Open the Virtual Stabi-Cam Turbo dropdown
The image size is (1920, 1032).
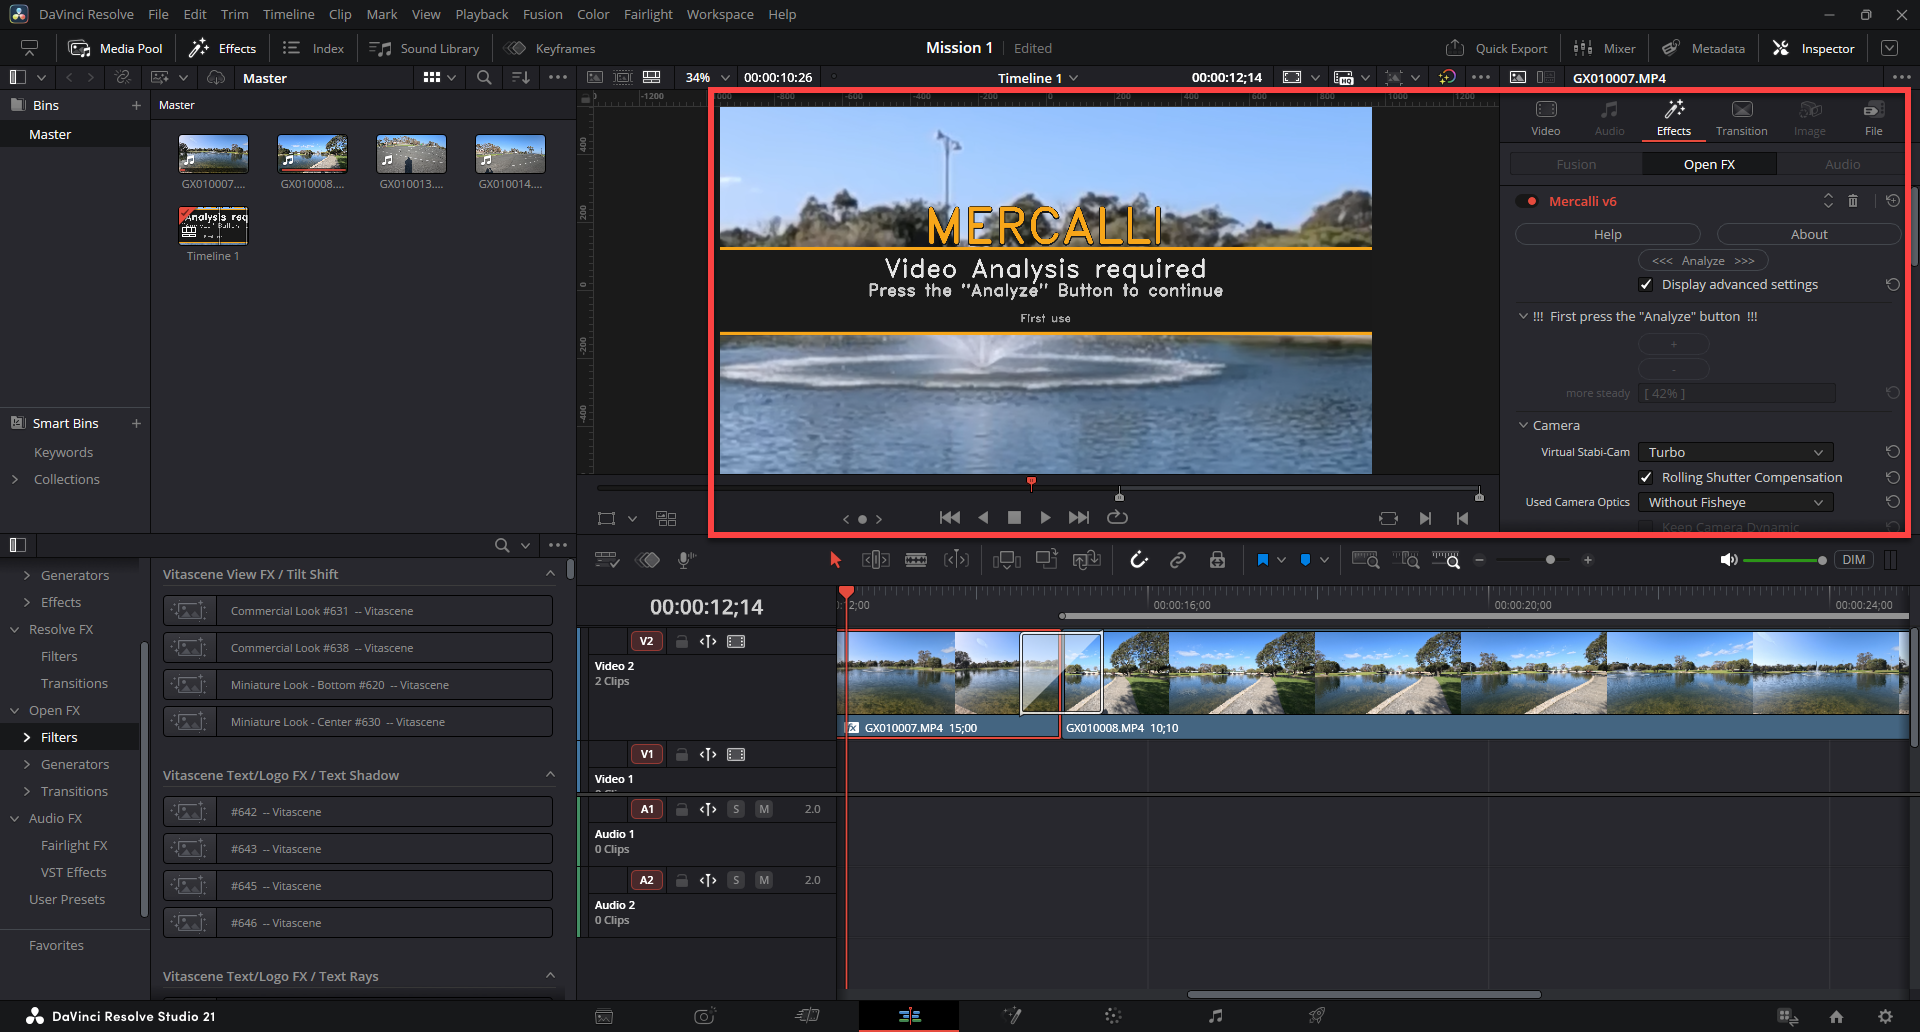pyautogui.click(x=1736, y=452)
